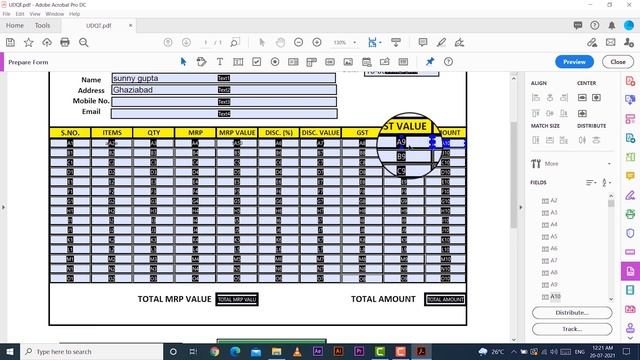640x360 pixels.
Task: Add a digital signature field
Action: click(x=384, y=62)
